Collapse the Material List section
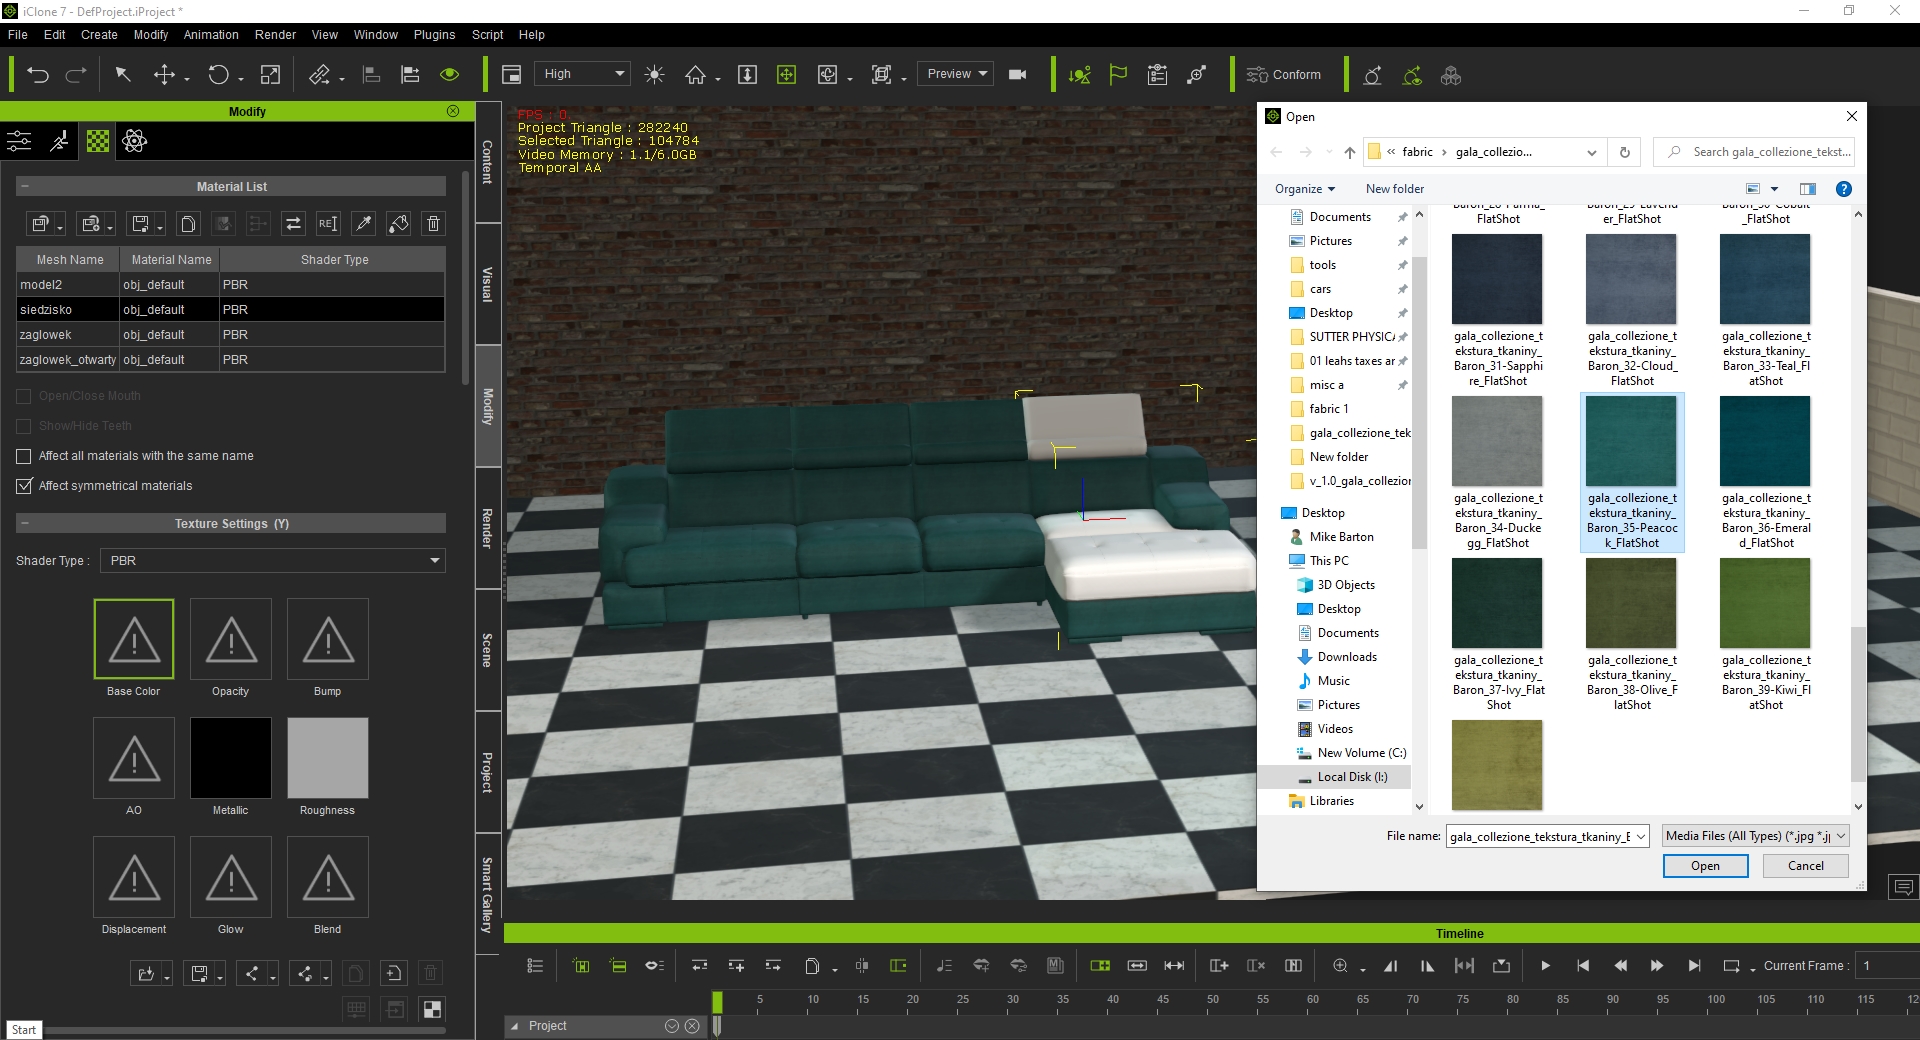 point(25,187)
